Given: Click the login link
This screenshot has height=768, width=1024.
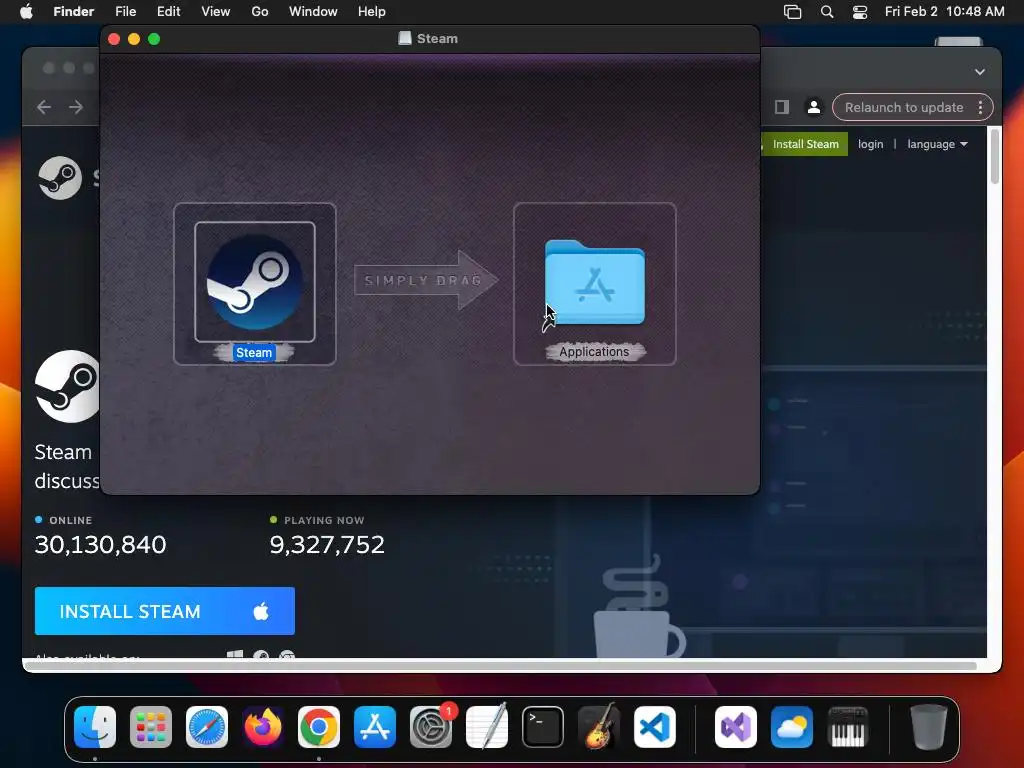Looking at the screenshot, I should pyautogui.click(x=870, y=144).
